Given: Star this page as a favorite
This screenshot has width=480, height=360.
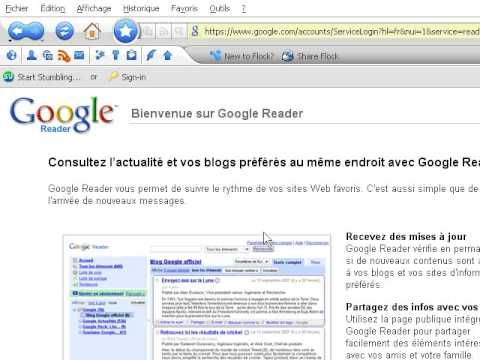Looking at the screenshot, I should tap(126, 31).
